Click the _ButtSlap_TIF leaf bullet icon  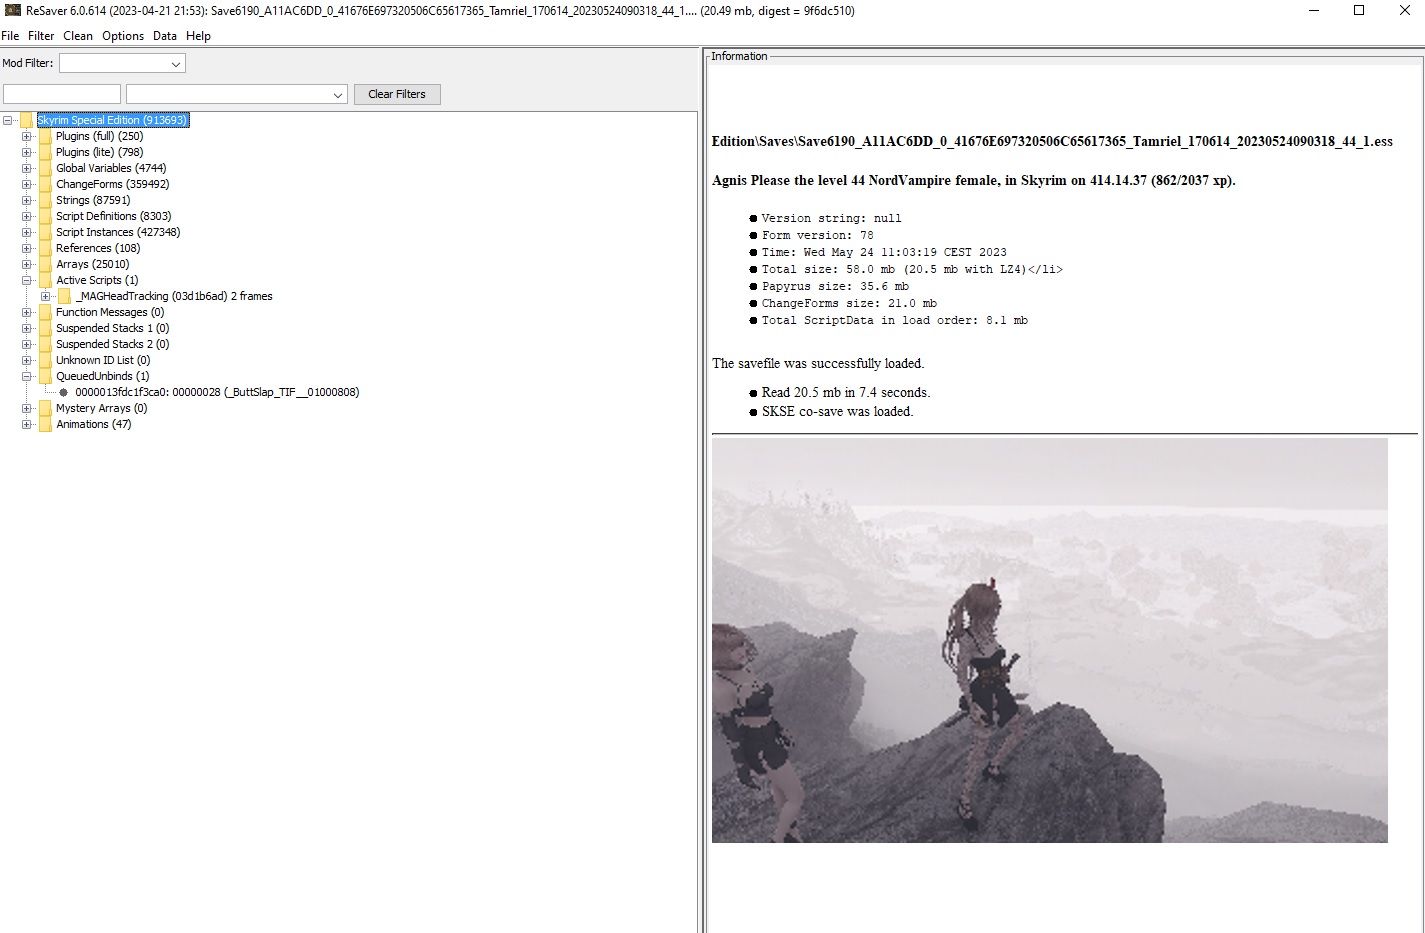64,392
